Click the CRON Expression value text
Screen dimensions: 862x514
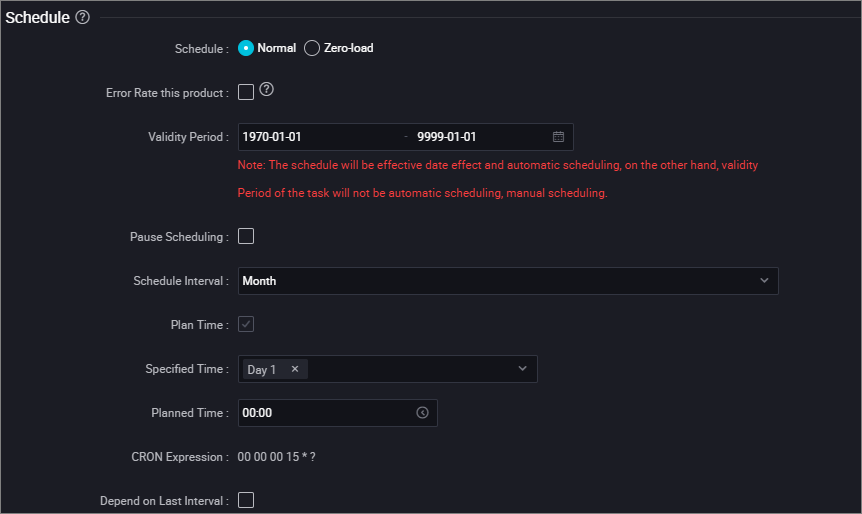(277, 457)
